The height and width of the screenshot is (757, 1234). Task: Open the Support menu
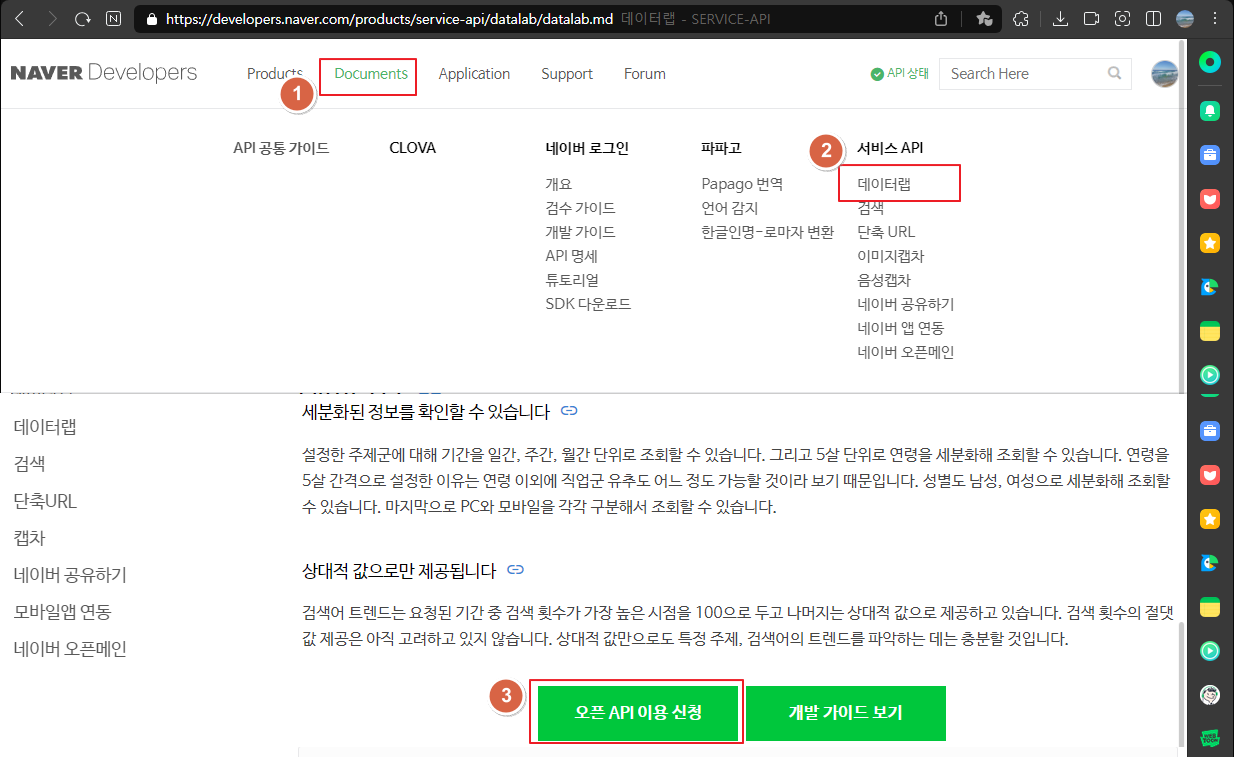coord(567,74)
